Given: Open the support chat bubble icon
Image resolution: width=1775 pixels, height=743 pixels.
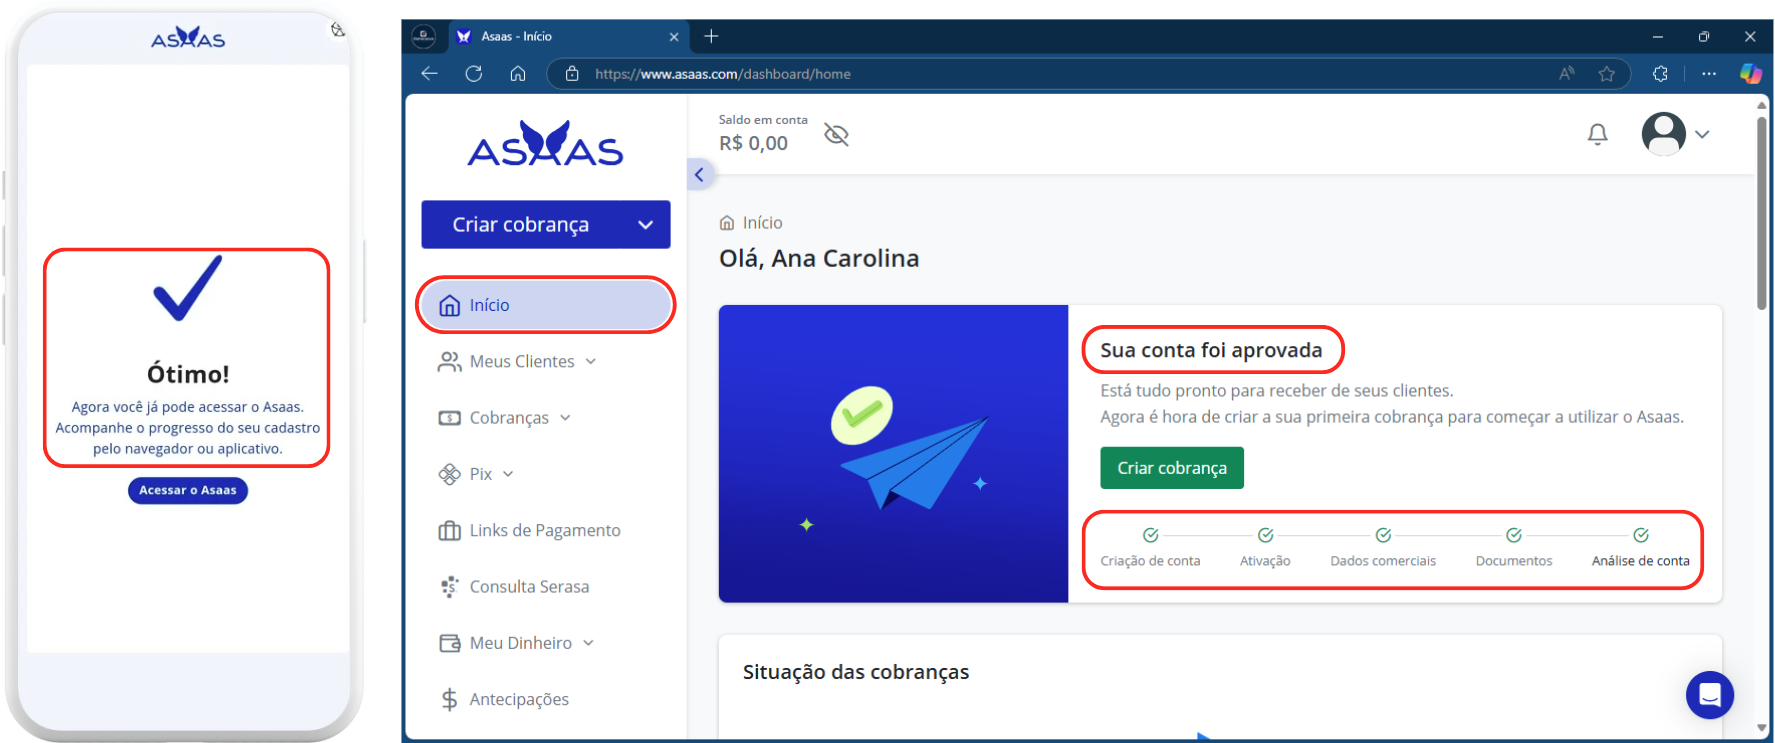Looking at the screenshot, I should [x=1709, y=694].
